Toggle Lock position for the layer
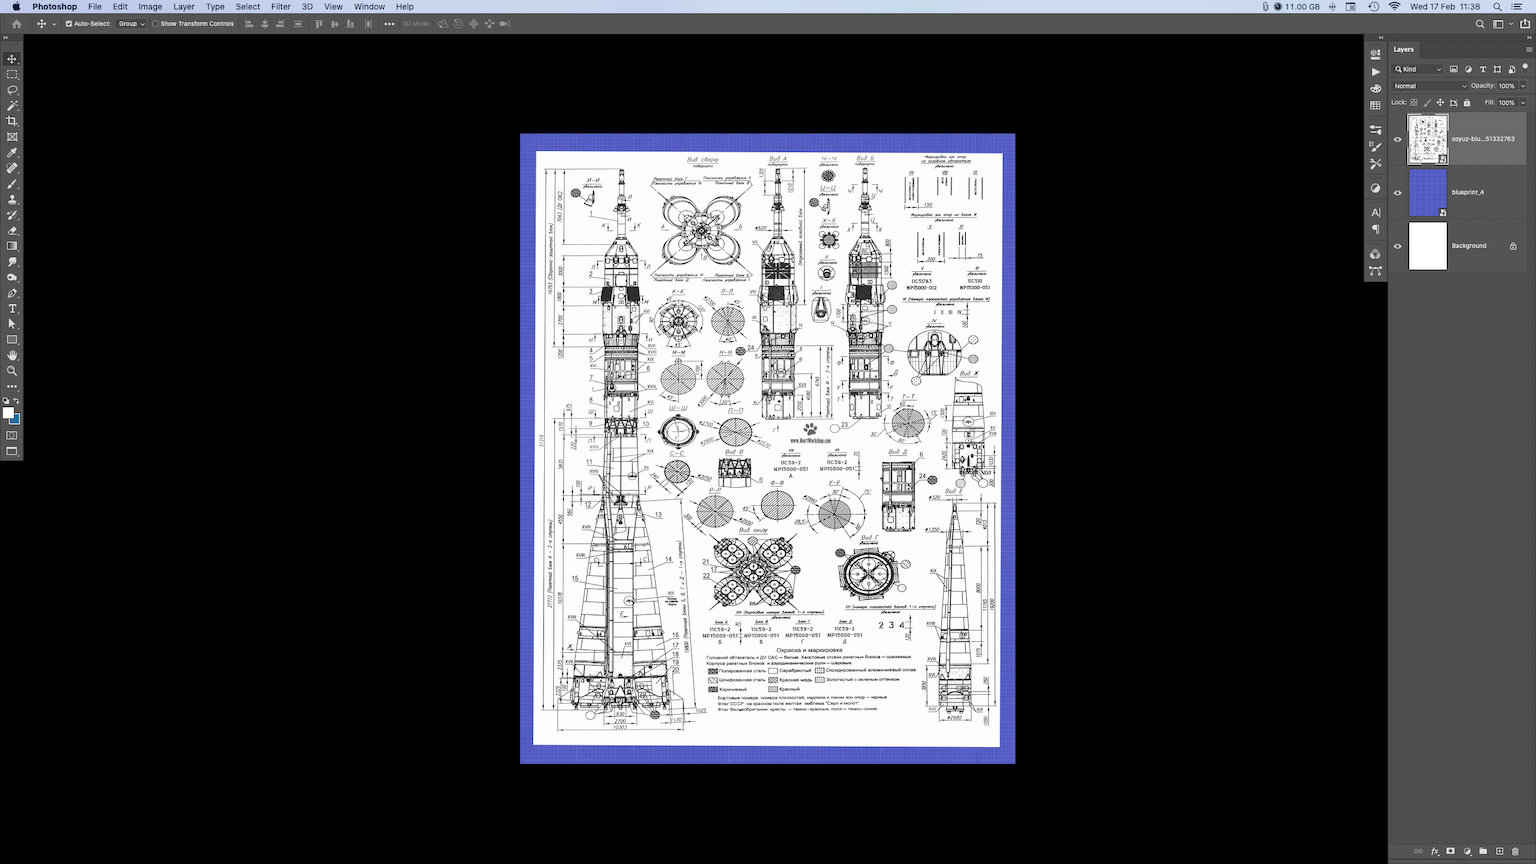This screenshot has width=1536, height=864. pos(1440,102)
